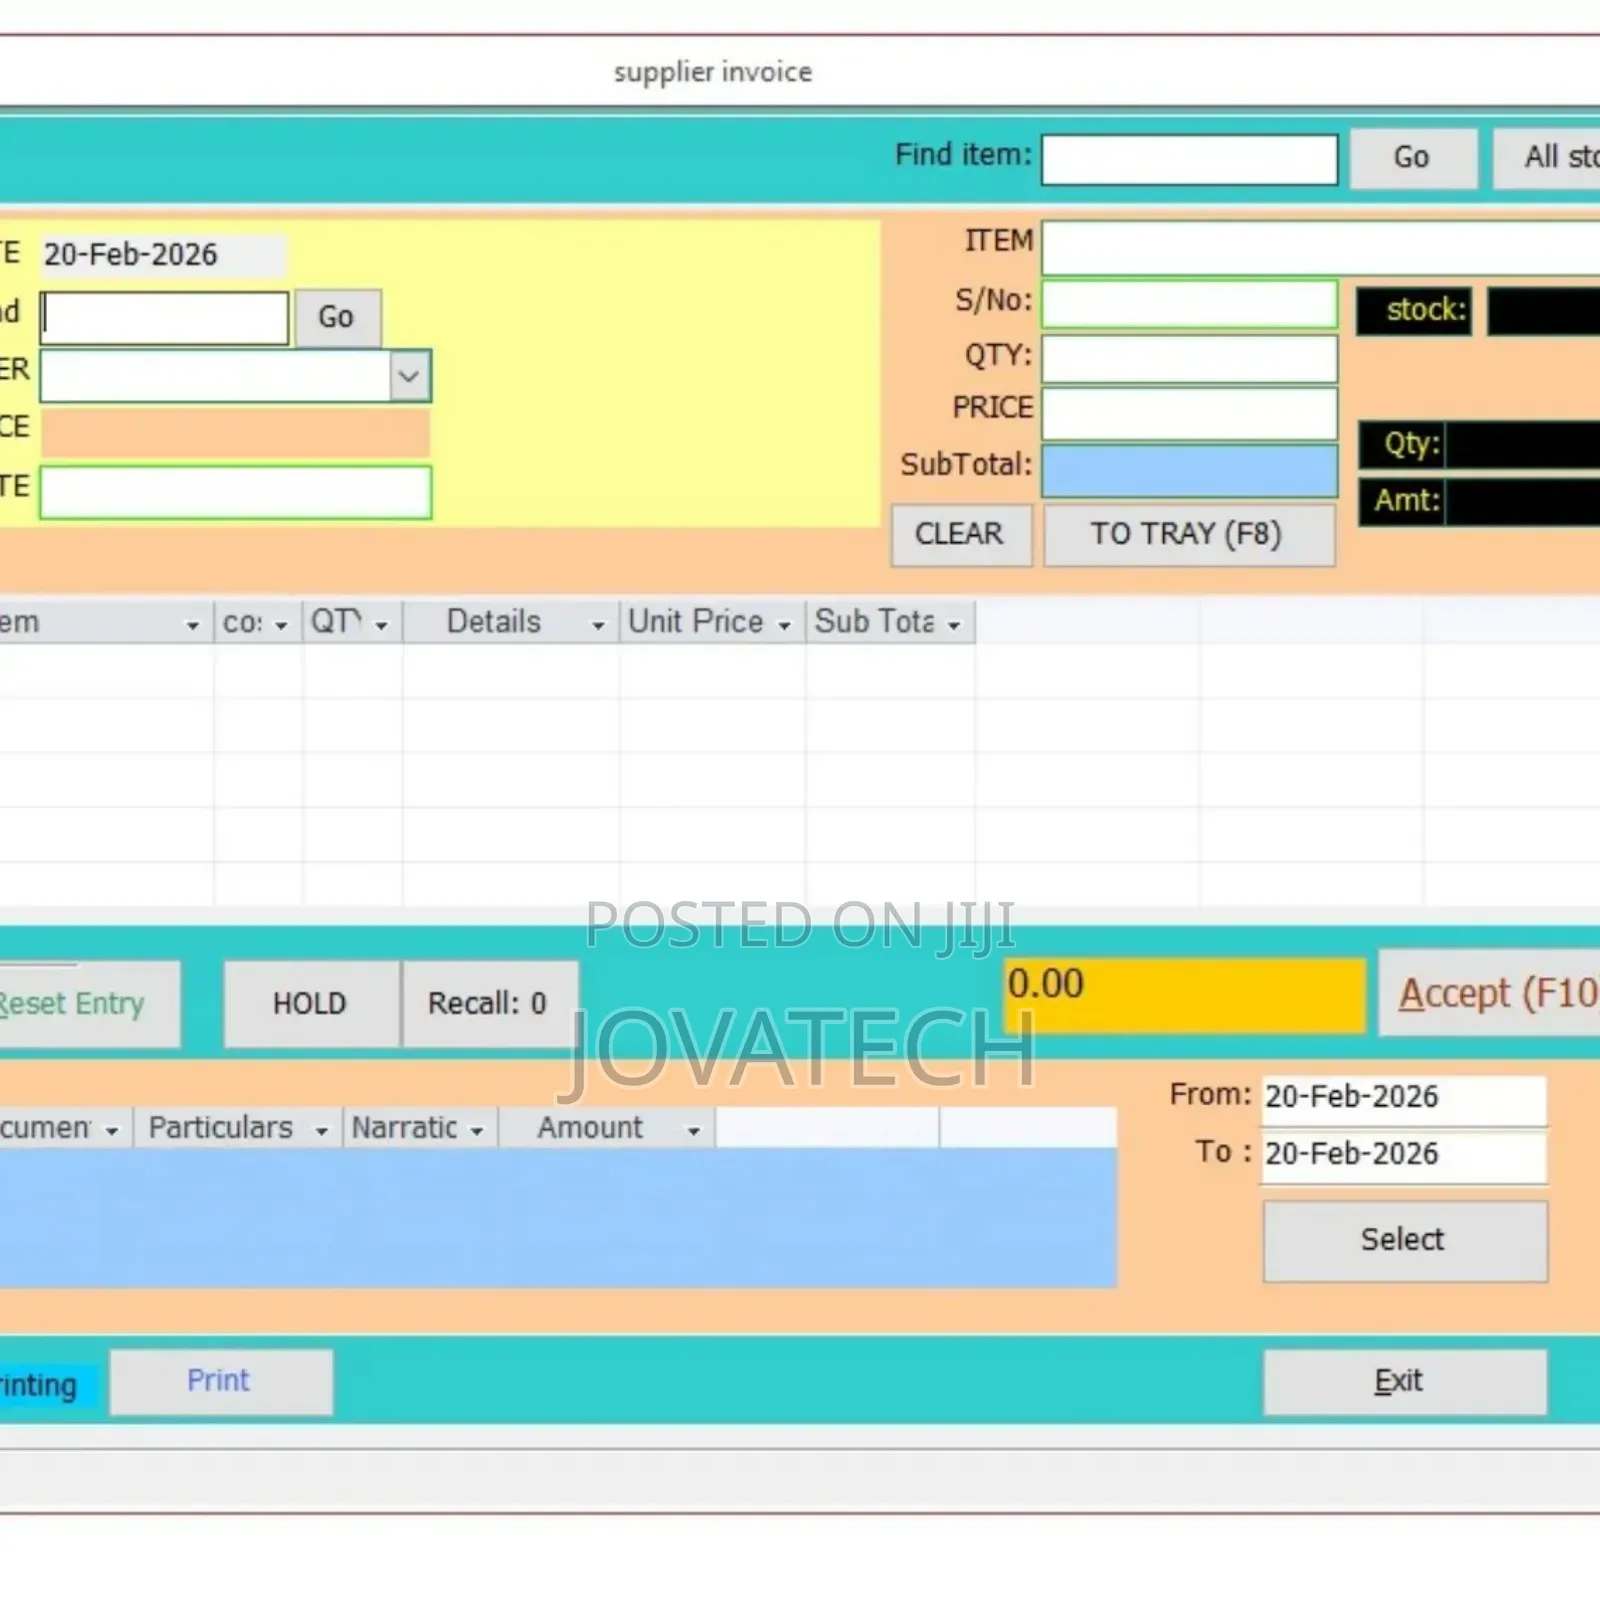Click the black Amt: value display
1600x1600 pixels.
(x=1523, y=501)
